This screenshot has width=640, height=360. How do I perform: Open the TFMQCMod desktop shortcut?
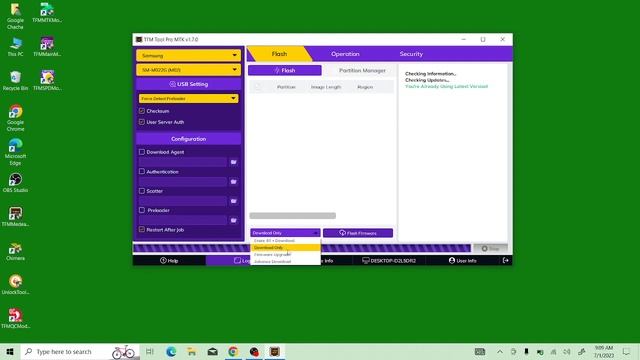pyautogui.click(x=15, y=319)
